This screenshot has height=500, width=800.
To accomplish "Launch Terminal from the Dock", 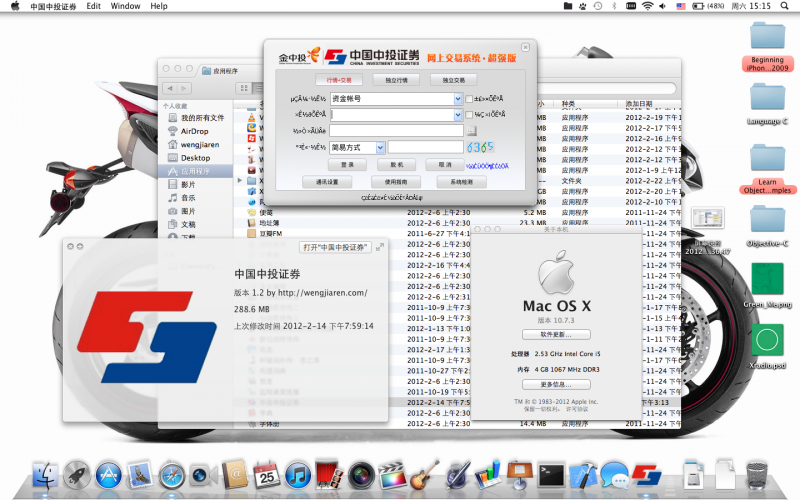I will (552, 473).
